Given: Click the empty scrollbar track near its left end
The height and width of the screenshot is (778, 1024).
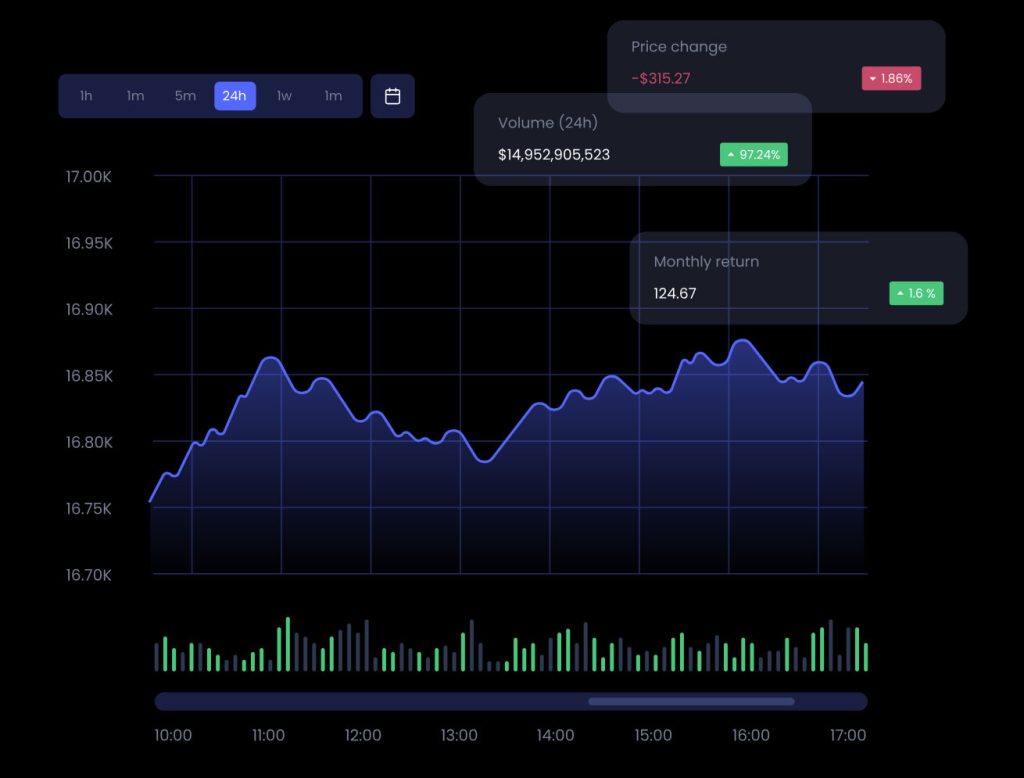Looking at the screenshot, I should coord(250,701).
